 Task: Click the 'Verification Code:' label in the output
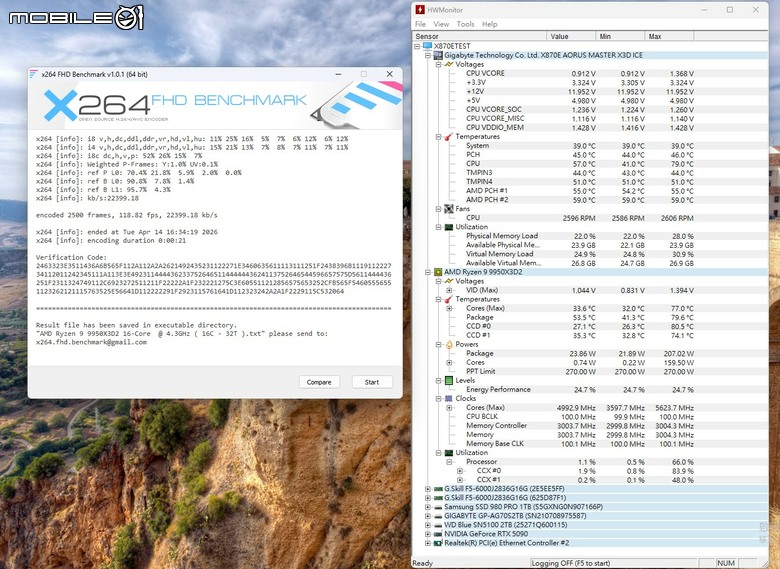[x=71, y=257]
